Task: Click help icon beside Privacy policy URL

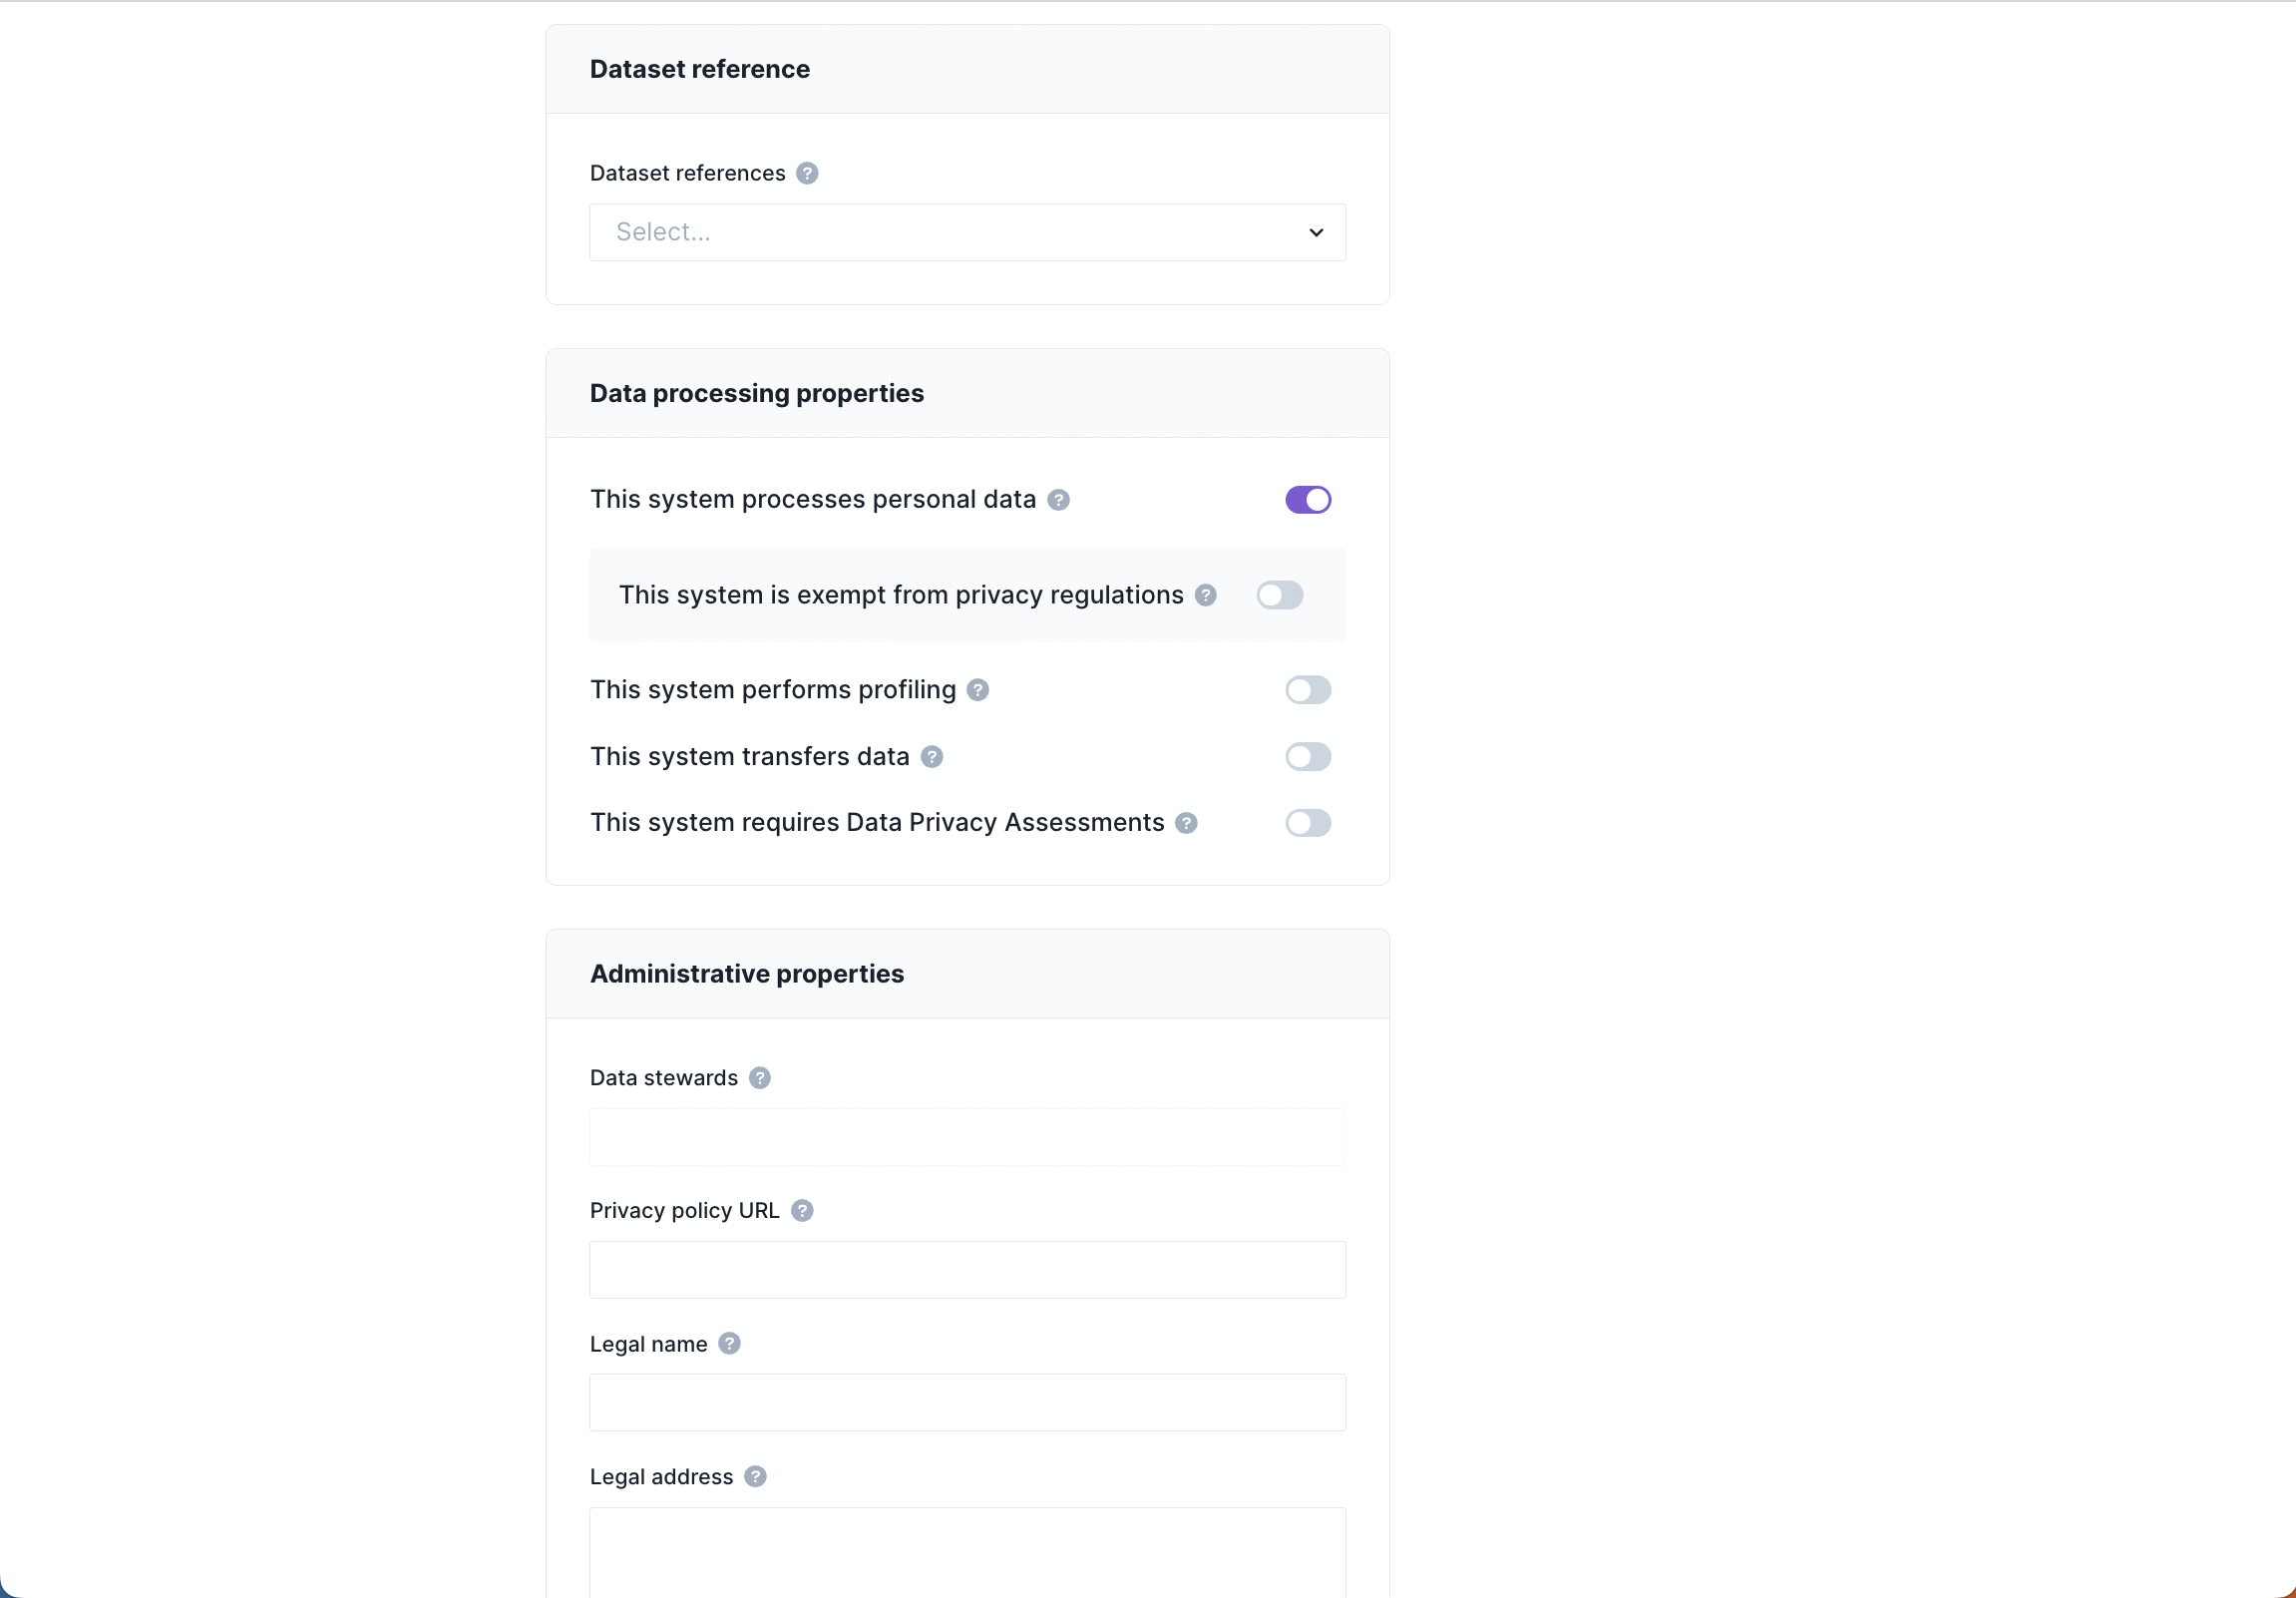Action: (802, 1211)
